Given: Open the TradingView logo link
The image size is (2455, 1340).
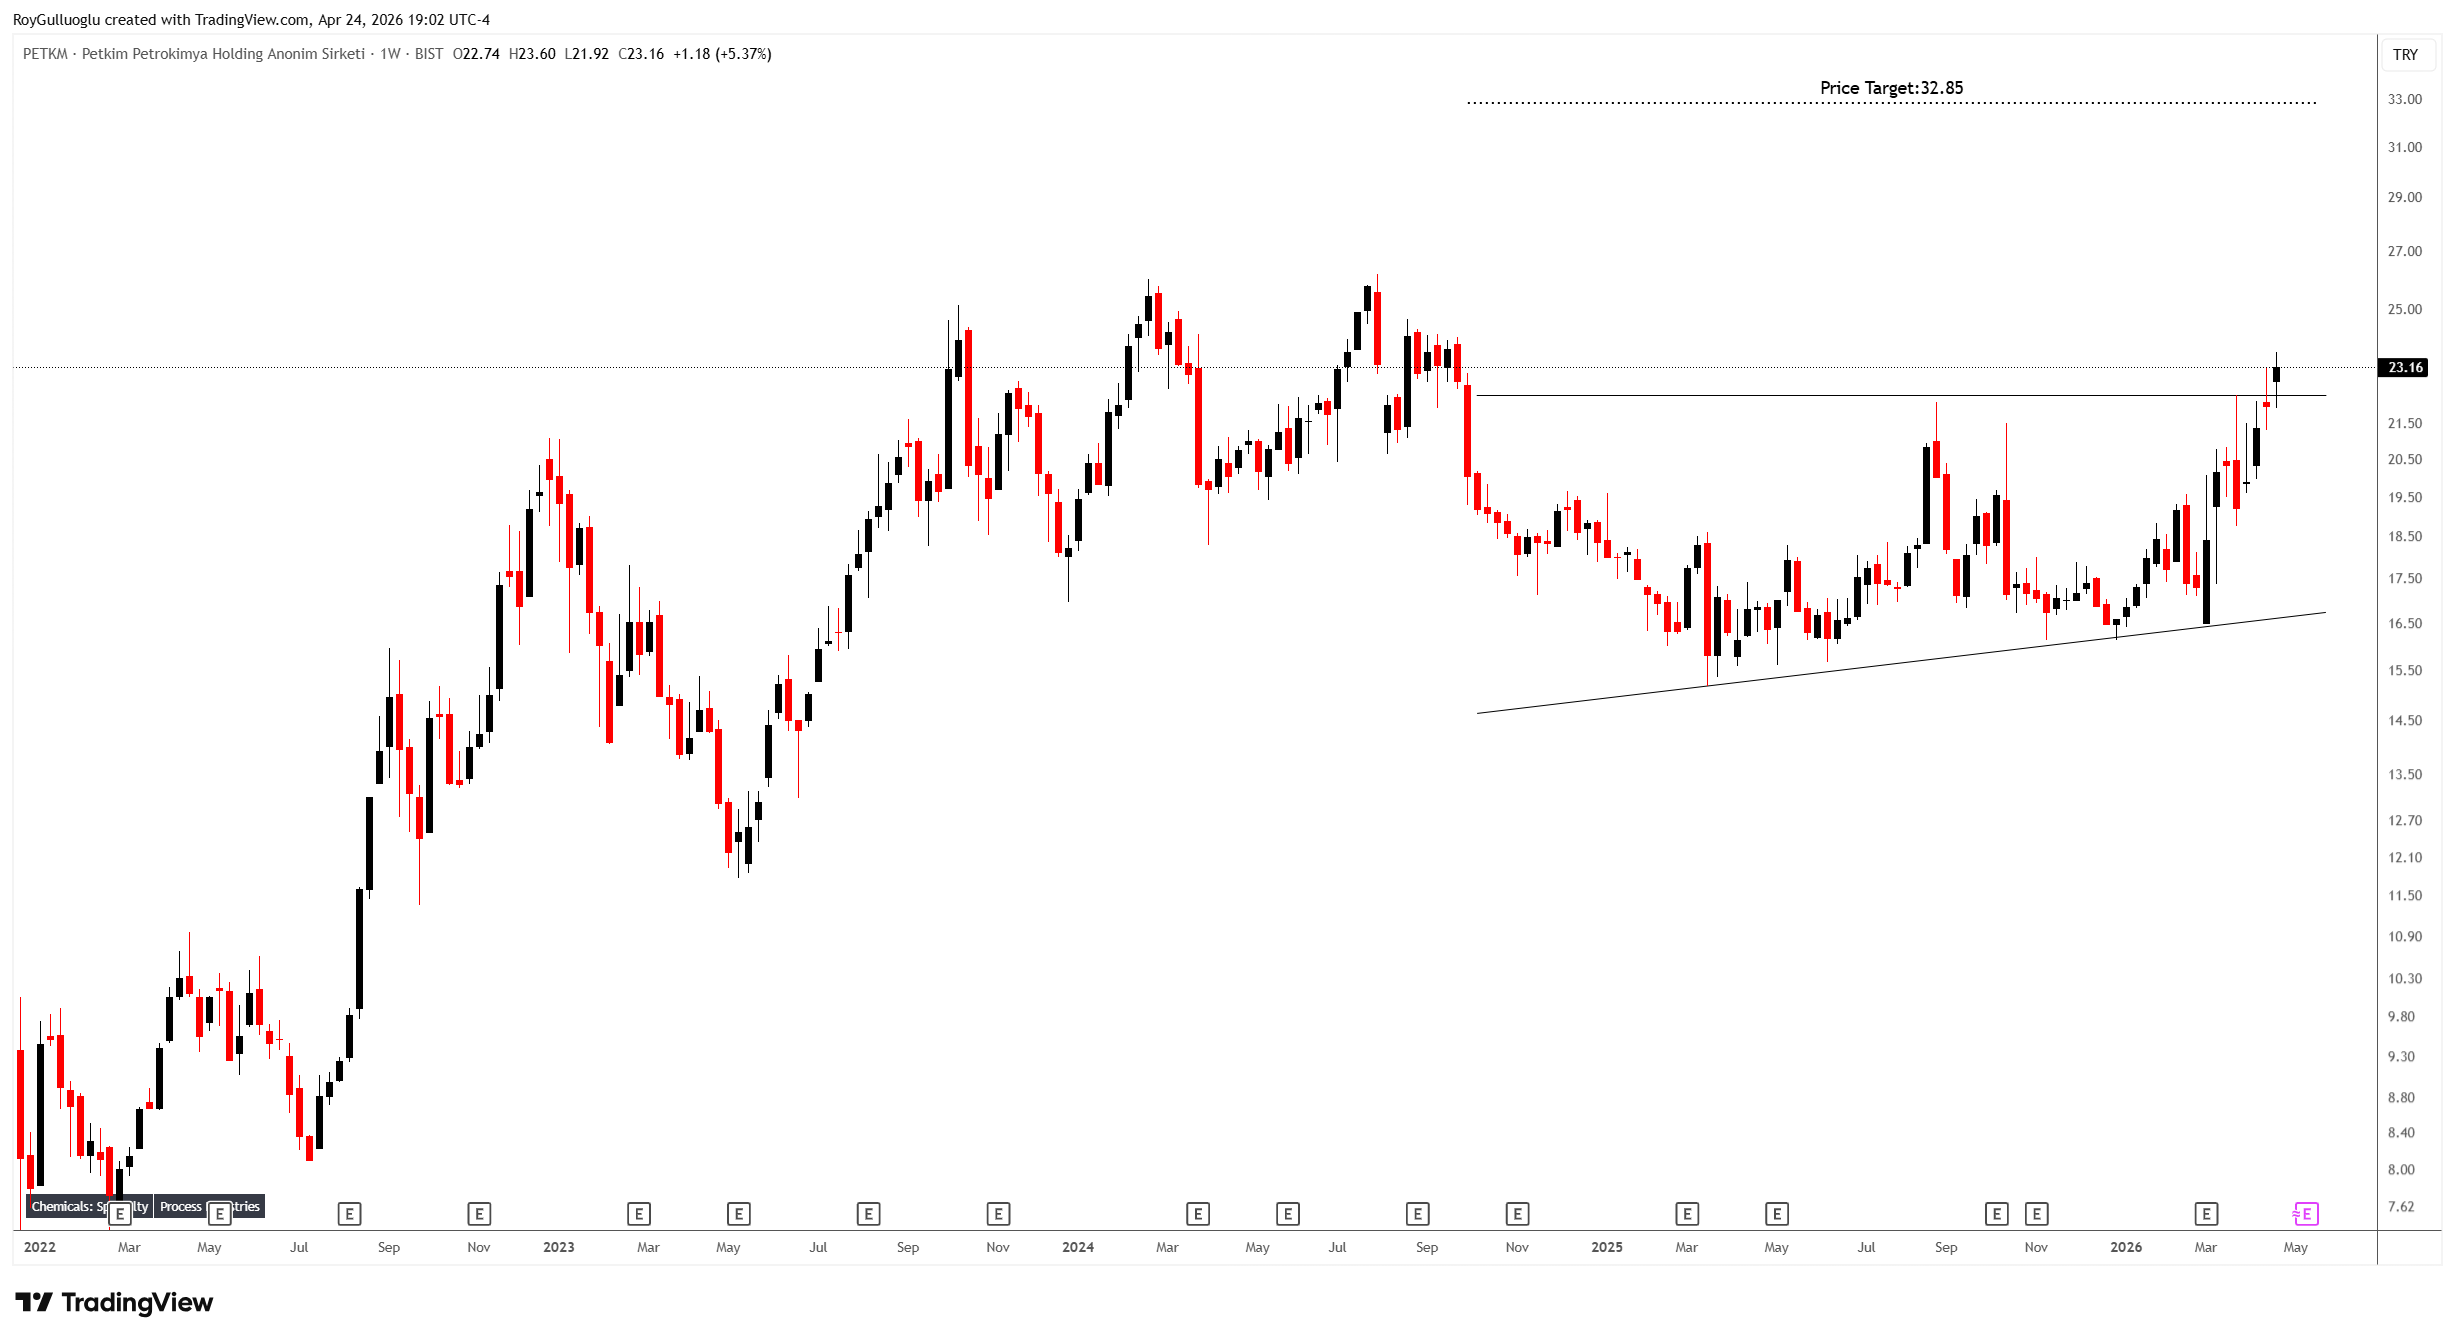Looking at the screenshot, I should point(114,1302).
